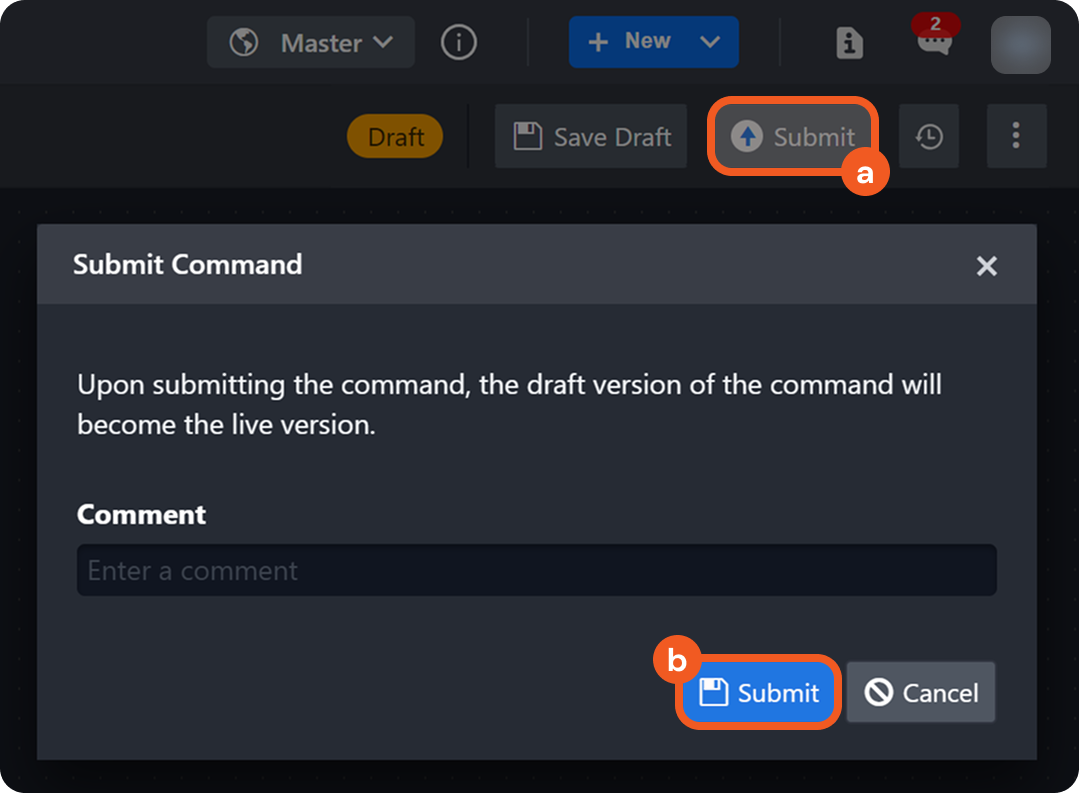Screen dimensions: 1079x793
Task: Open the three-dot more options menu
Action: (x=1016, y=136)
